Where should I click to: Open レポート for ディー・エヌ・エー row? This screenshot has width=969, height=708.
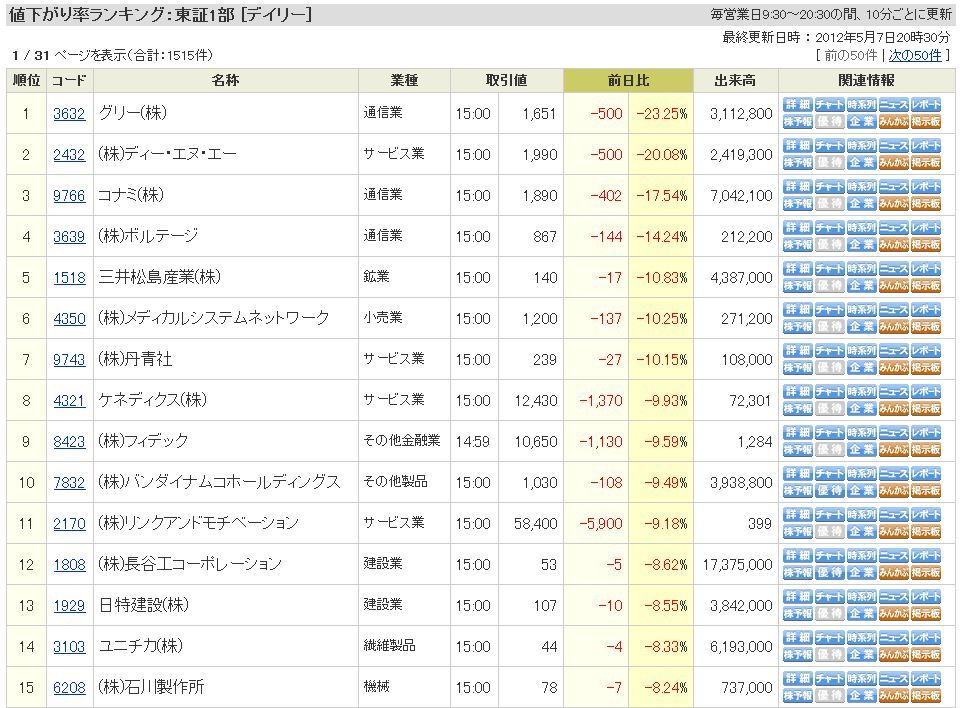926,146
